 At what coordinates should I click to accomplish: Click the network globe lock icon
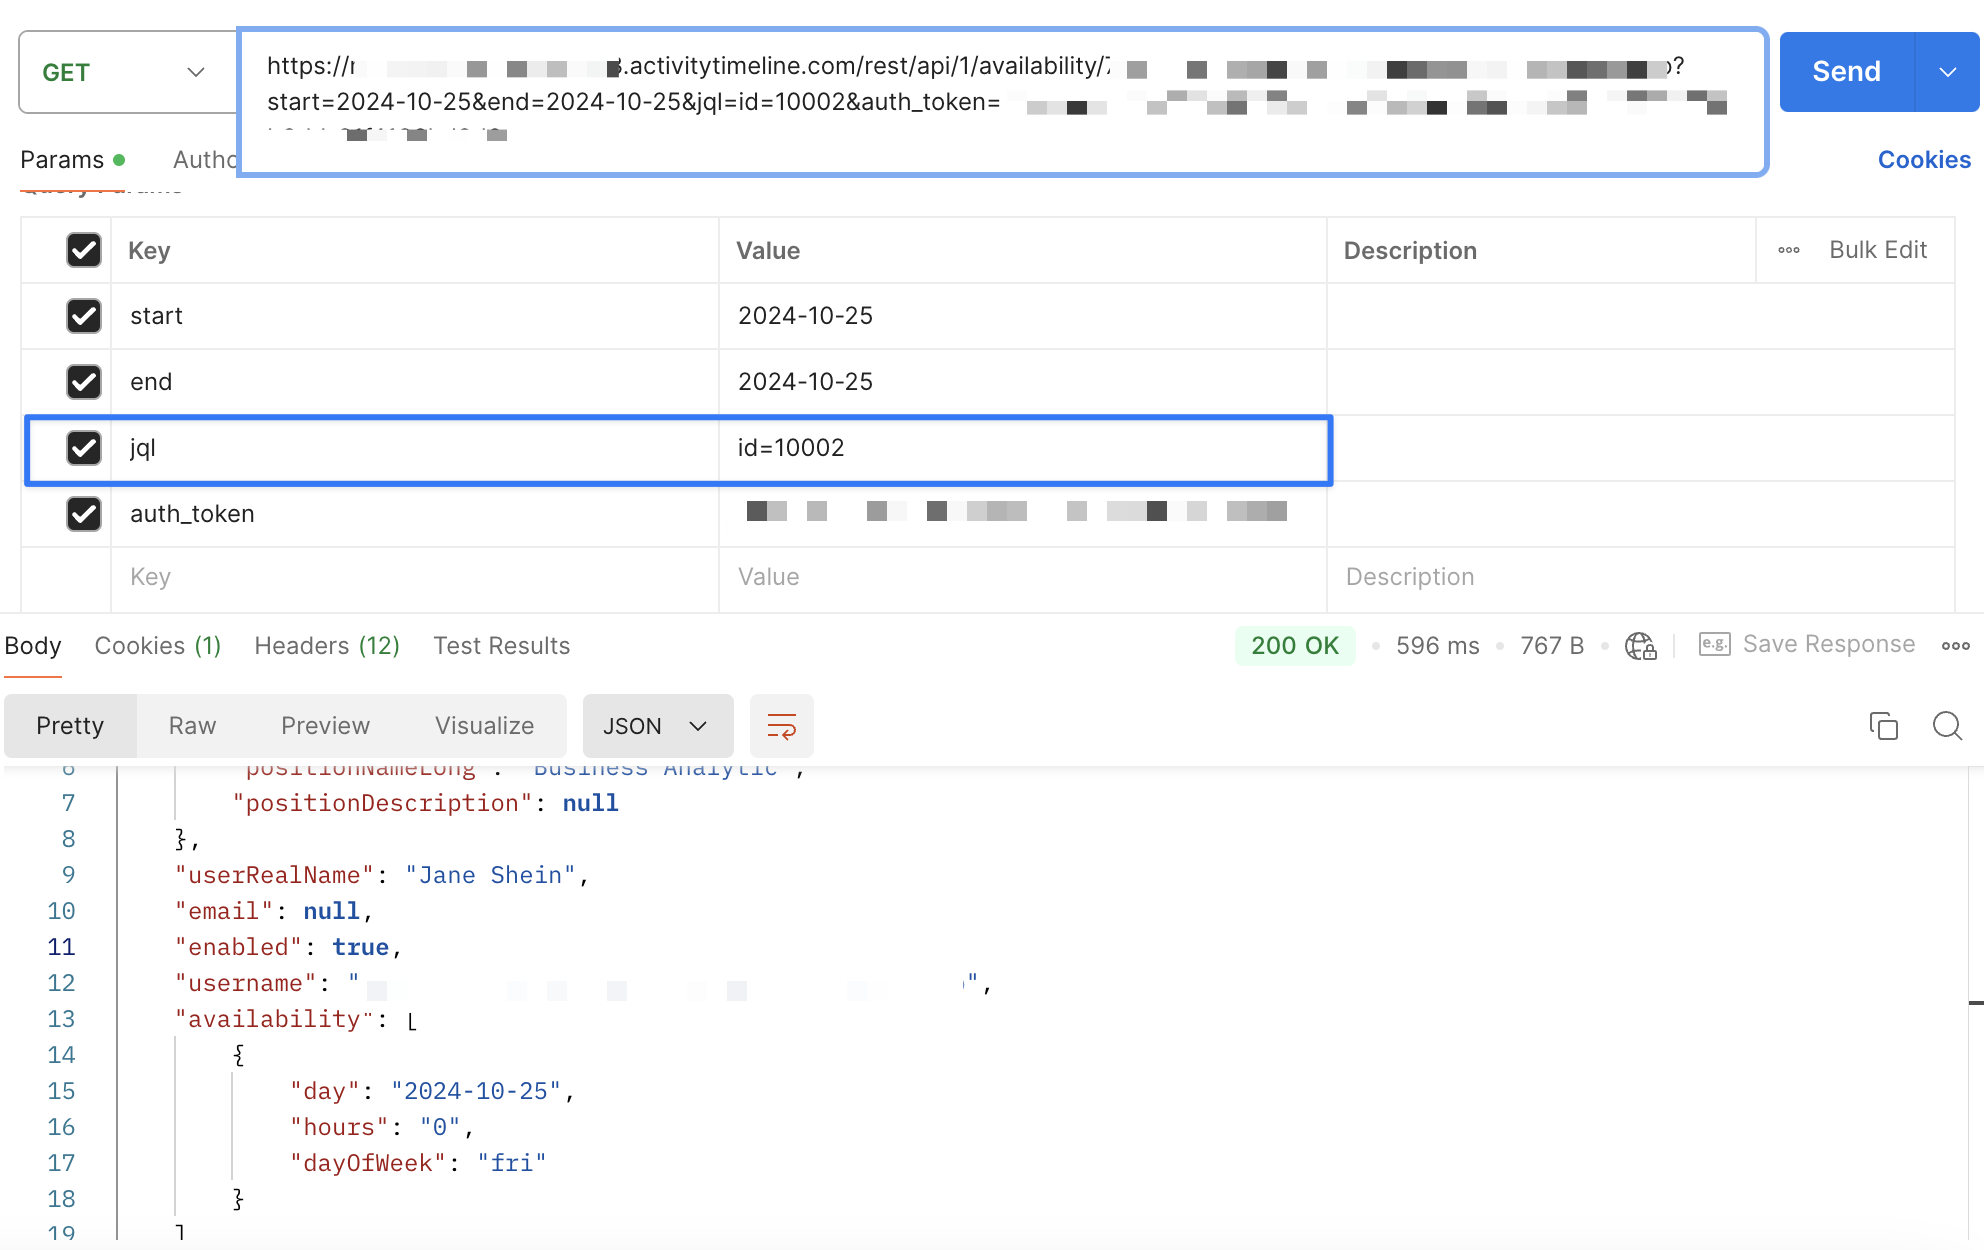(x=1640, y=646)
